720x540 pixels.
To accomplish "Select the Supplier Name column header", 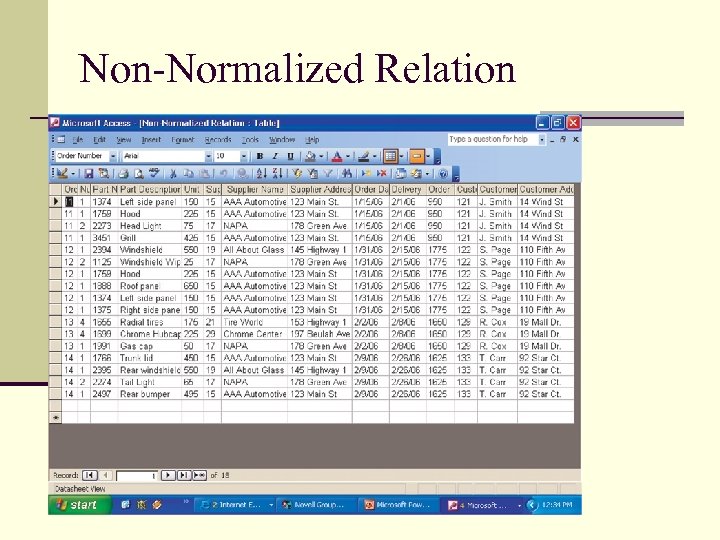I will pyautogui.click(x=254, y=189).
